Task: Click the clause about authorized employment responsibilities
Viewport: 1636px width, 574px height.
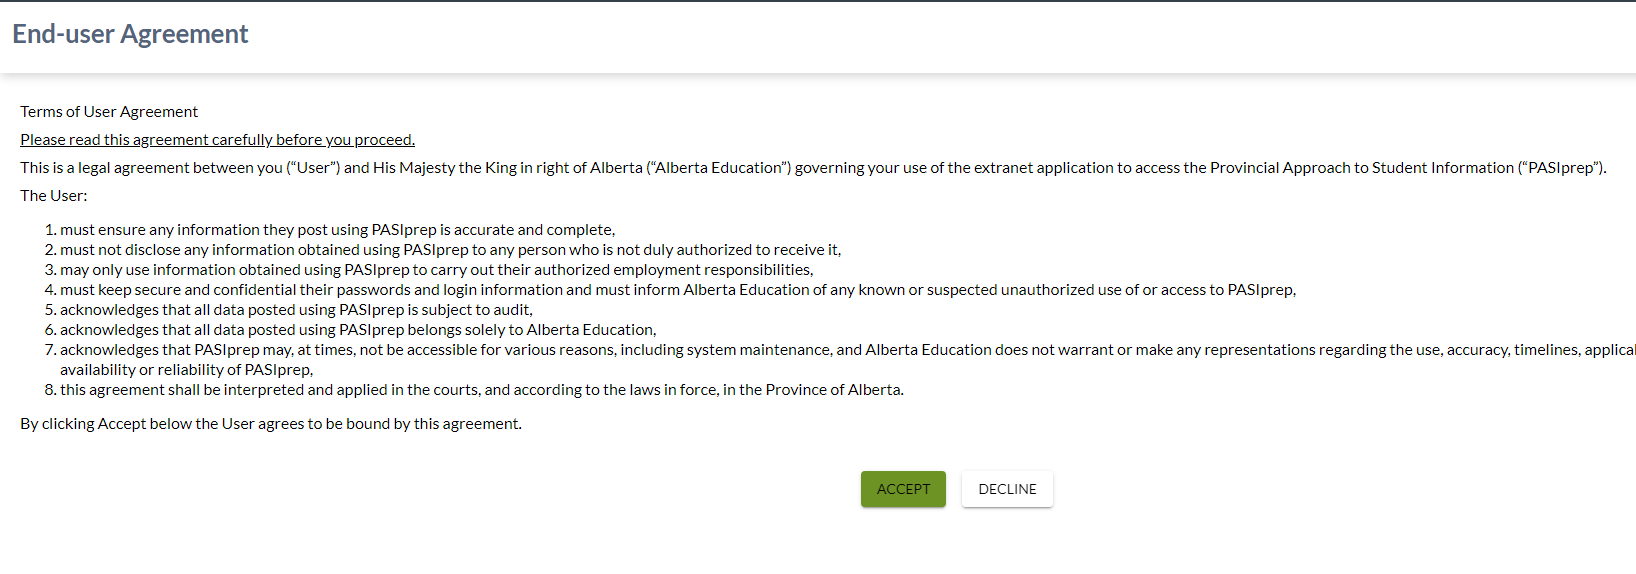Action: (436, 270)
